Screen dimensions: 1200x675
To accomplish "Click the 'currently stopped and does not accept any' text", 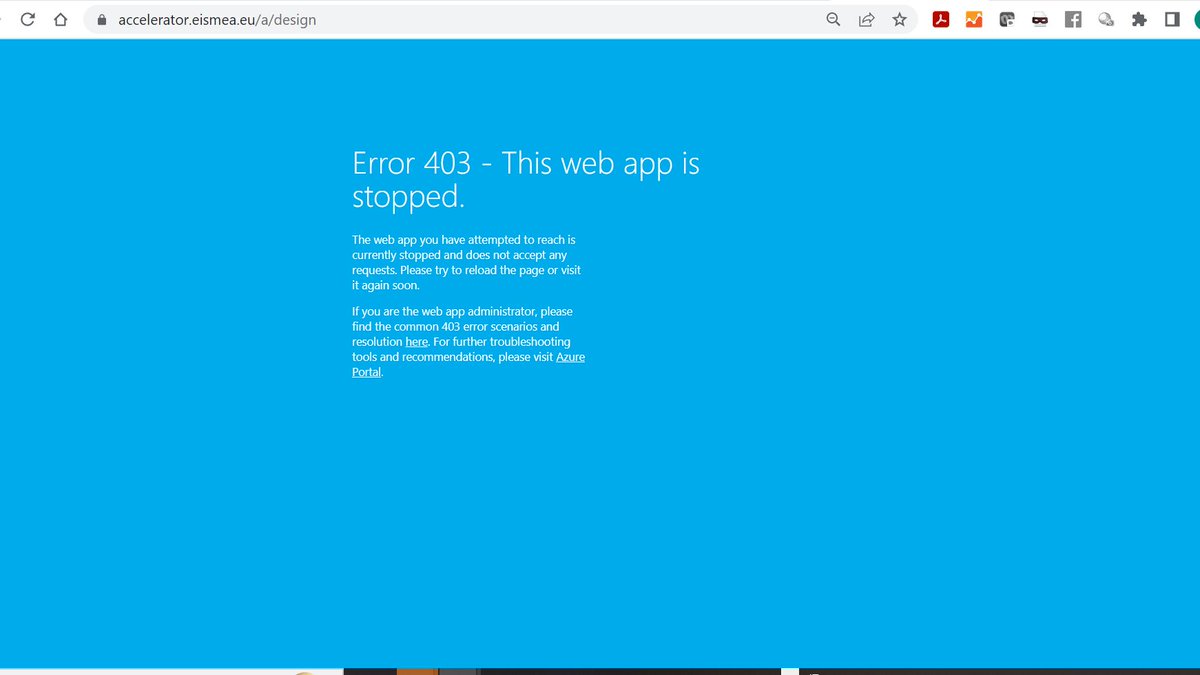I will tap(459, 255).
